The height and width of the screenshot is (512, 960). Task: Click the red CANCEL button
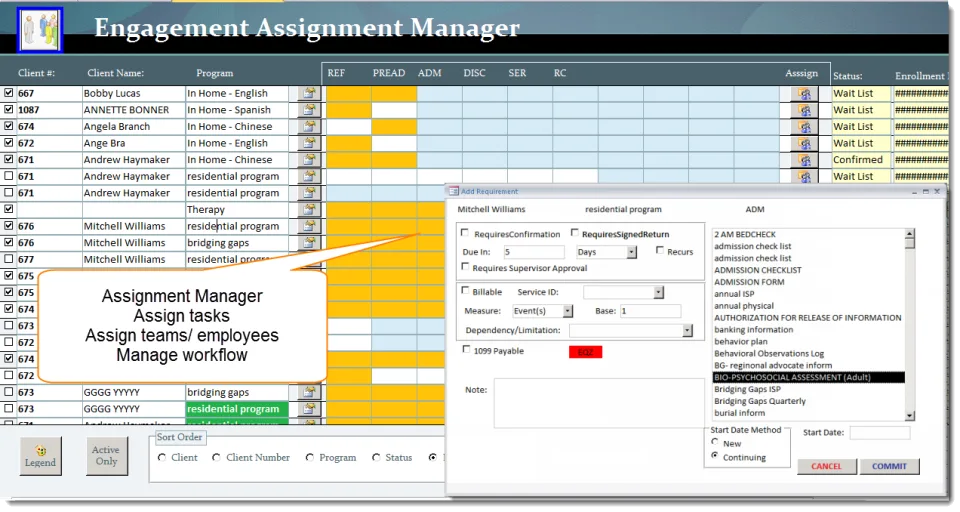(826, 466)
